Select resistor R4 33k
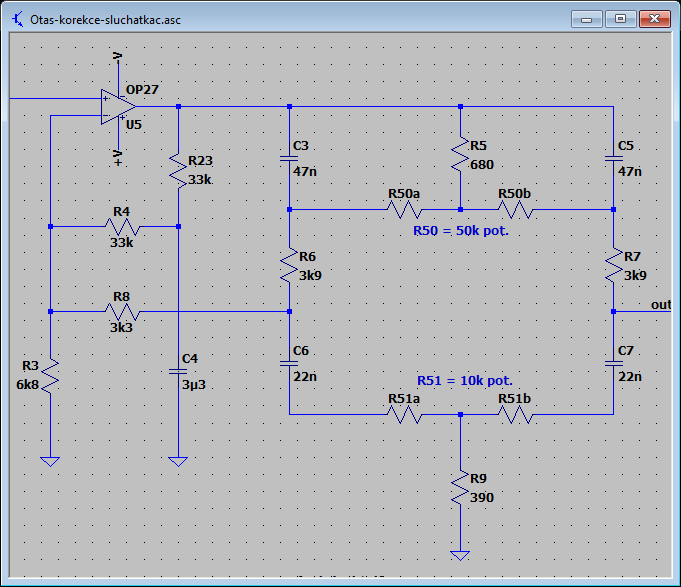The height and width of the screenshot is (587, 681). 122,226
